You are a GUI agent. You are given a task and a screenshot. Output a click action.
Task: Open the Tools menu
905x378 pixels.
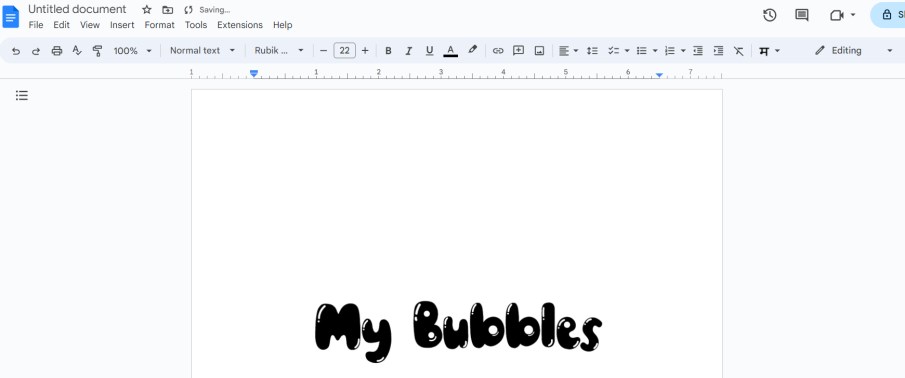(x=196, y=25)
